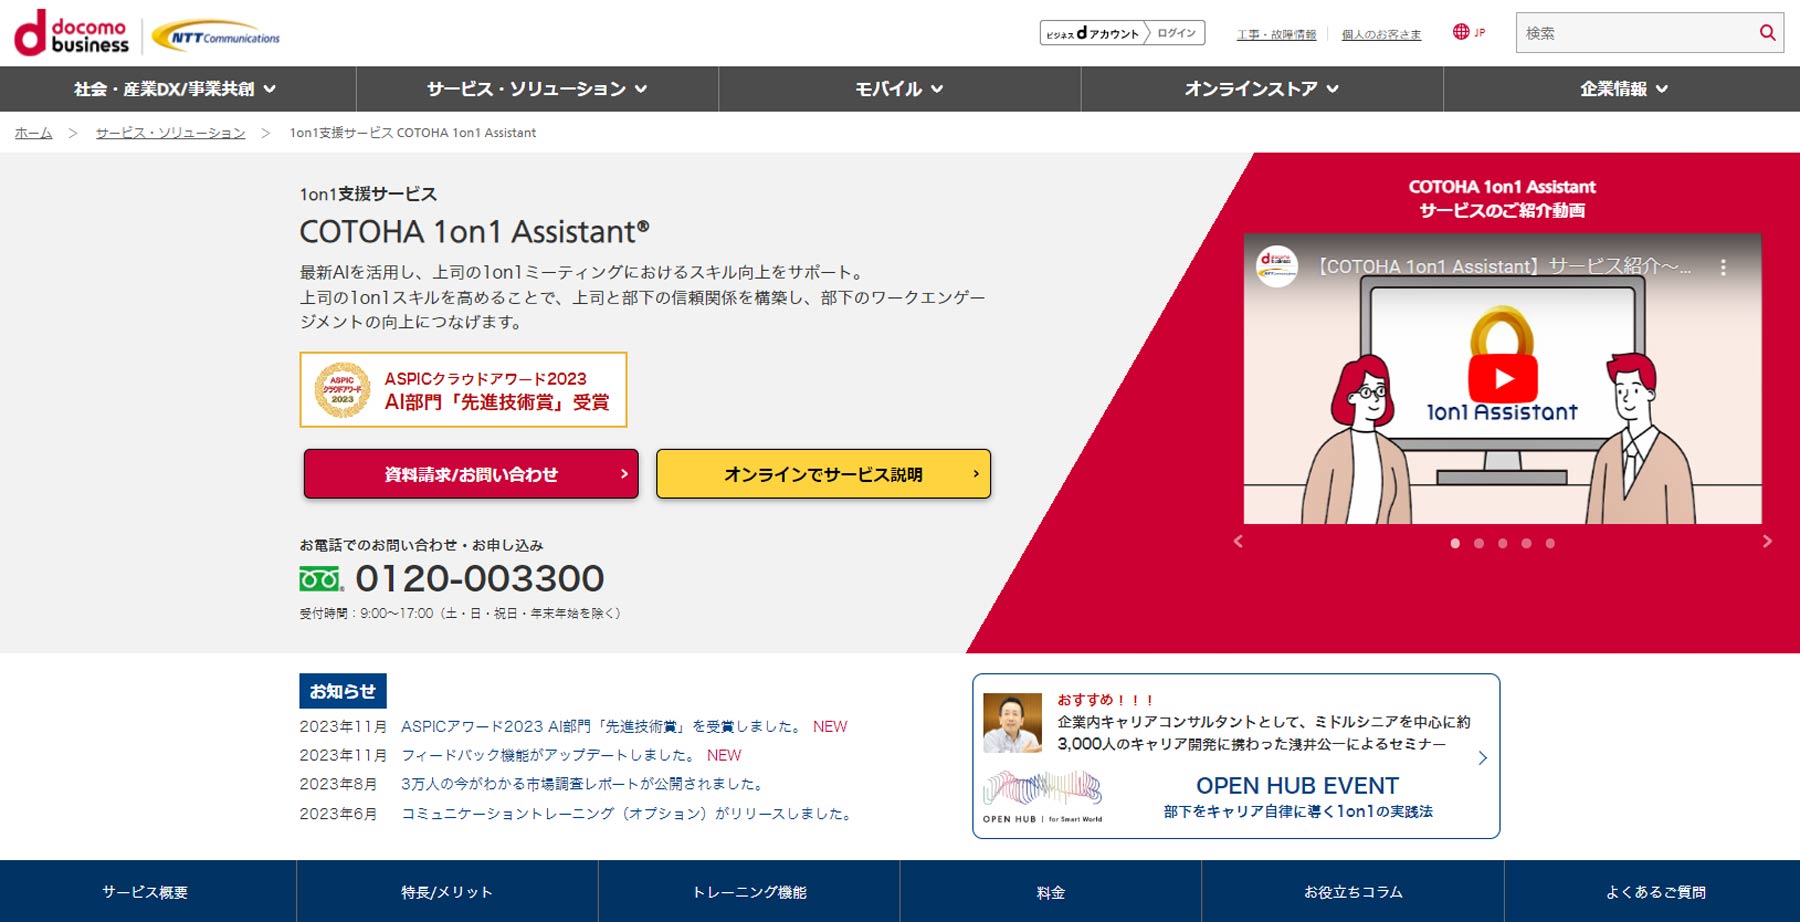The height and width of the screenshot is (922, 1800).
Task: Select the third carousel dot
Action: 1502,543
